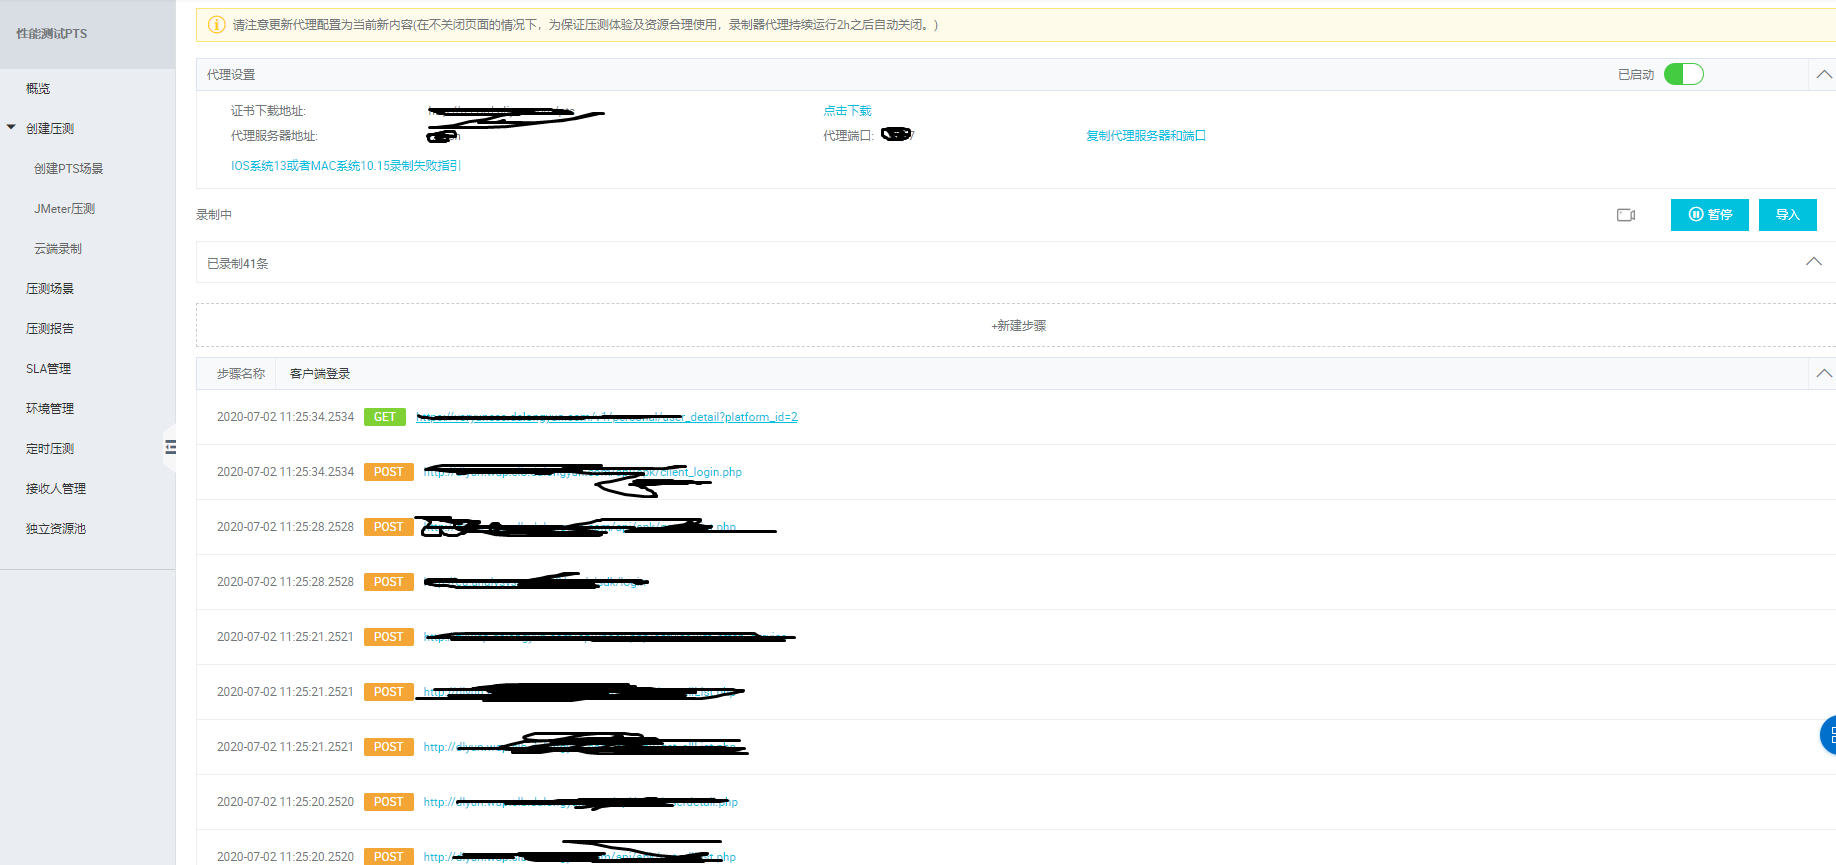Click 复制代理服务器和端口 link
Viewport: 1836px width, 865px height.
(1145, 136)
